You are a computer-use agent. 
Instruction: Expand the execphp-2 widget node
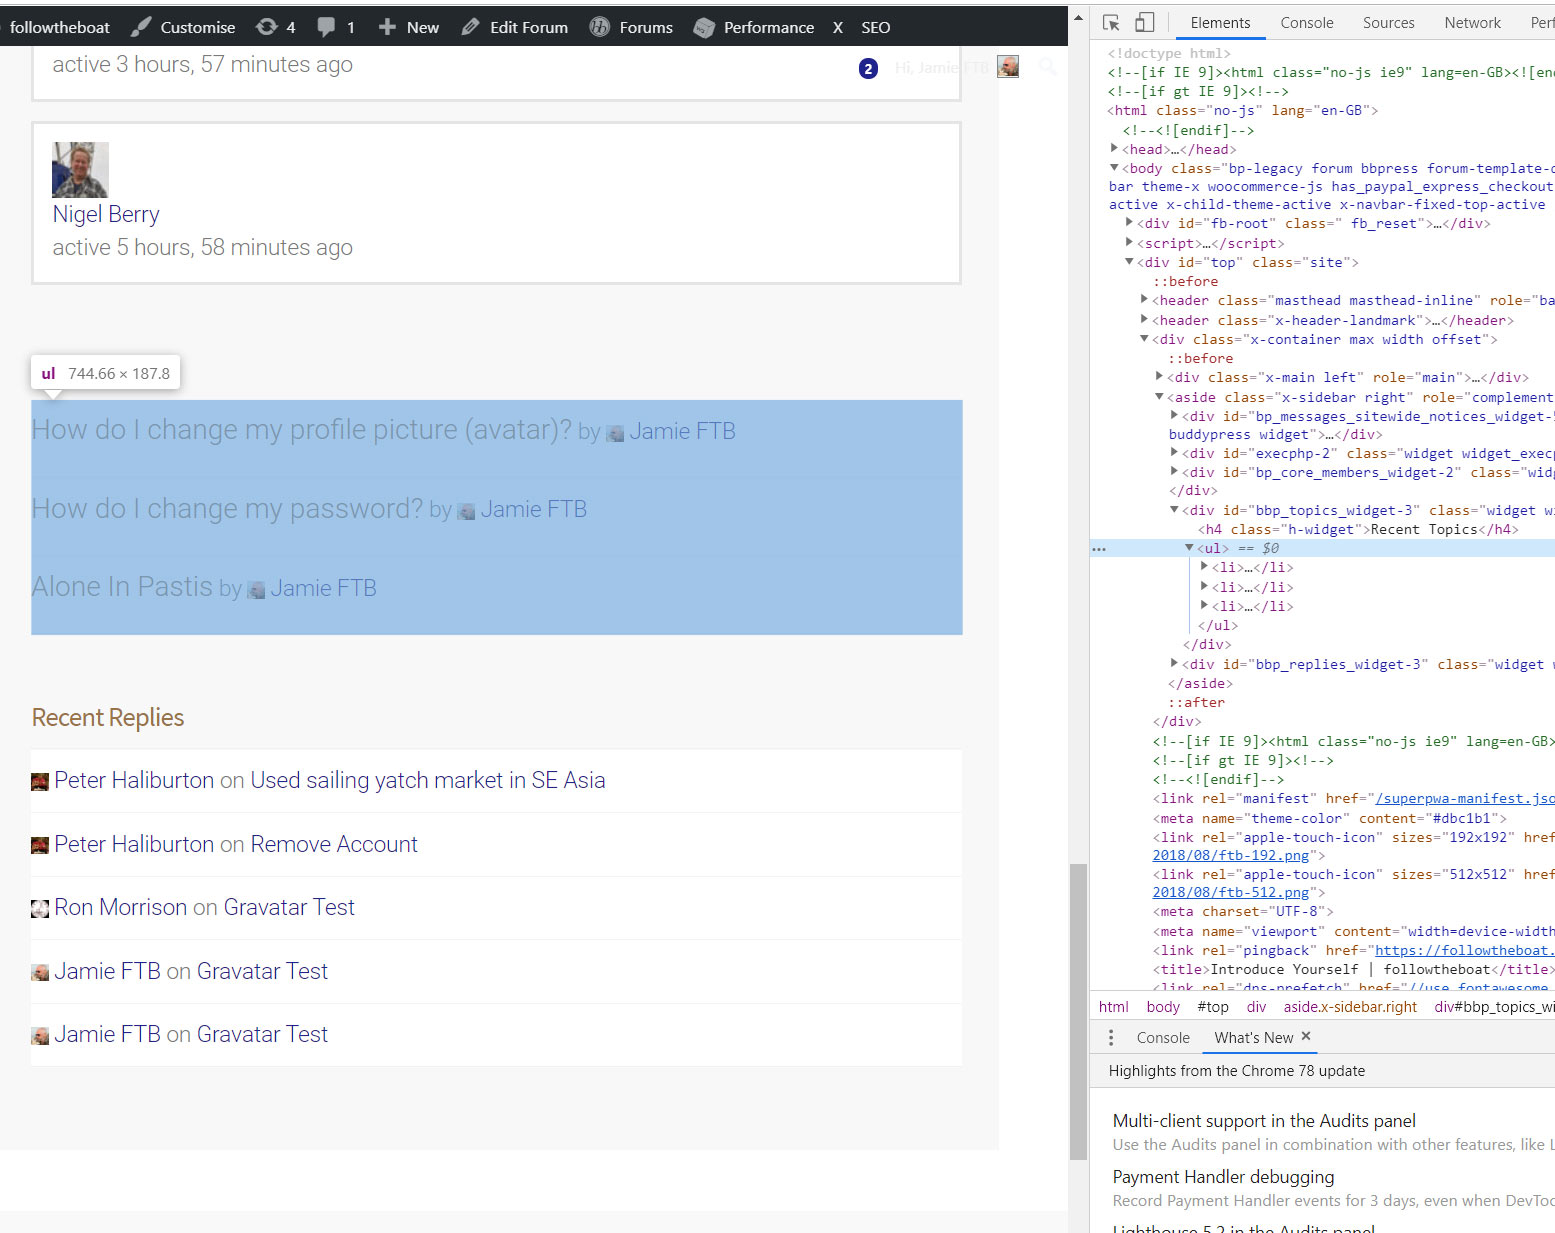click(x=1174, y=453)
